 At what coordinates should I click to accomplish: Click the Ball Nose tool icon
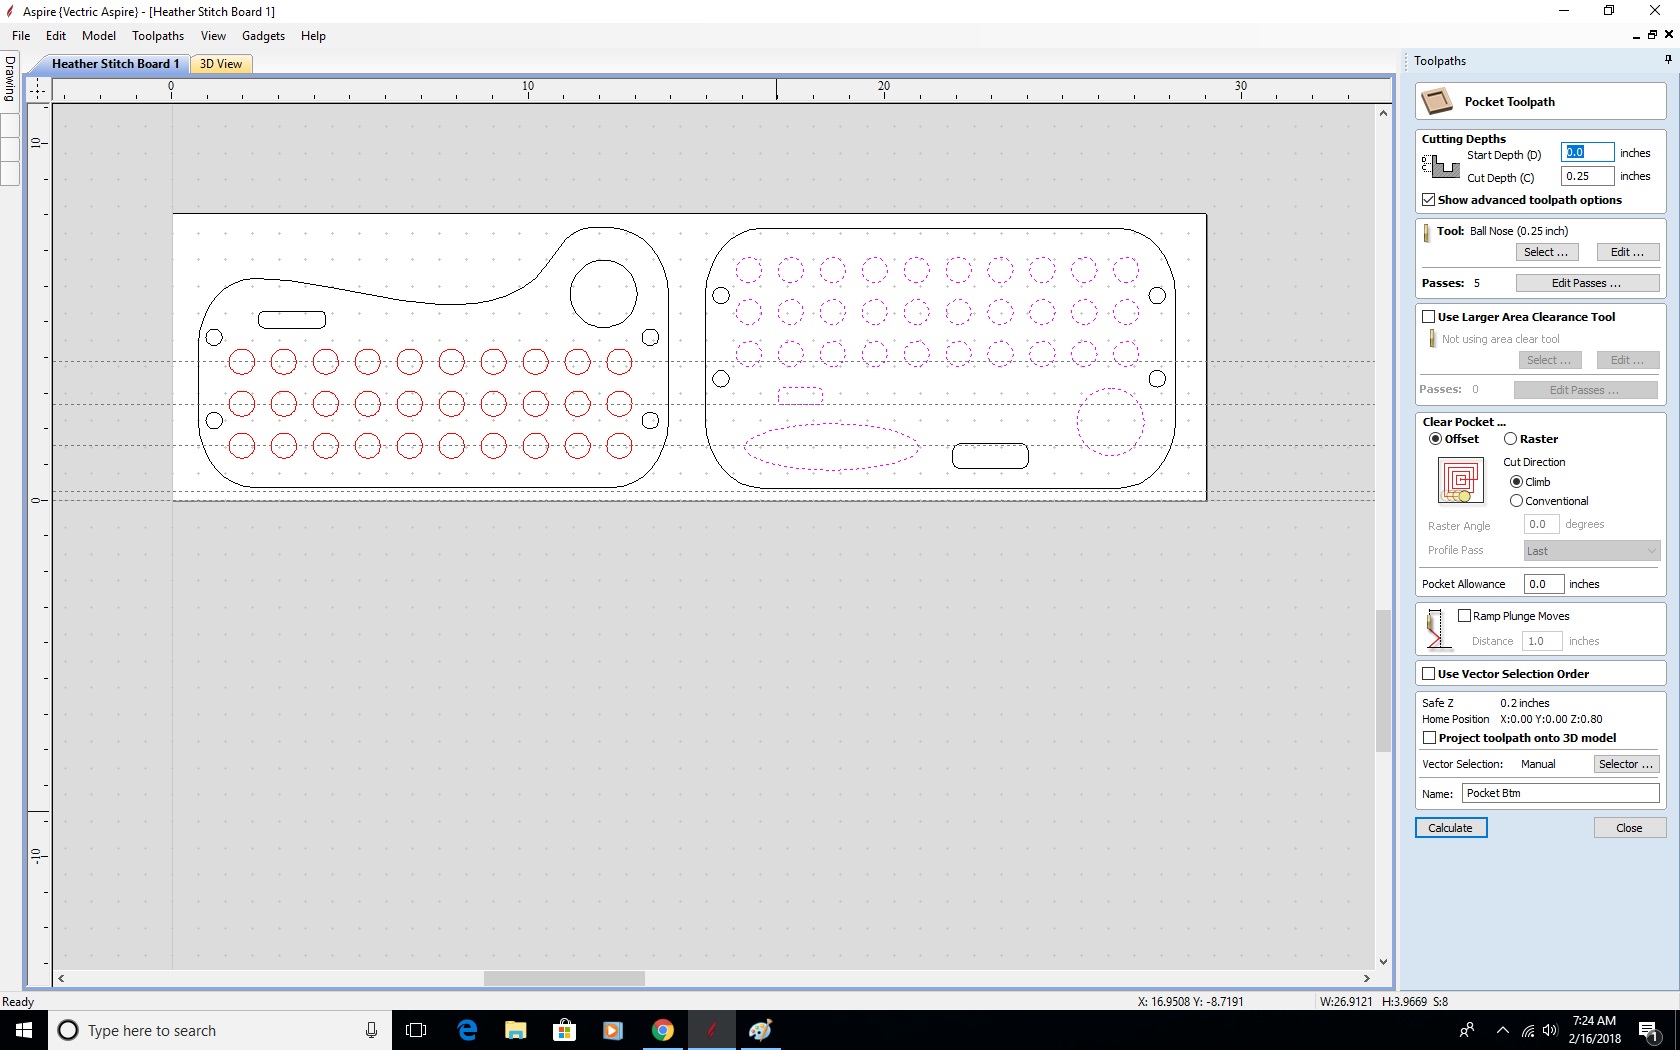tap(1427, 233)
